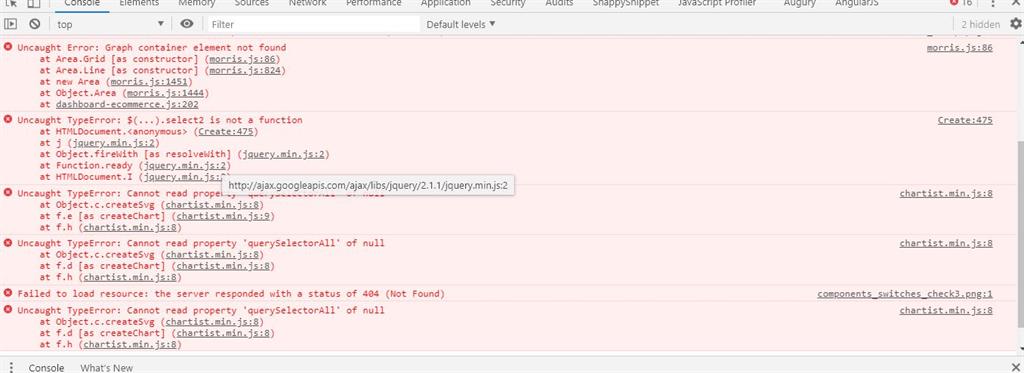Viewport: 1024px width, 373px height.
Task: Toggle the console sidebar panel icon
Action: coord(10,24)
